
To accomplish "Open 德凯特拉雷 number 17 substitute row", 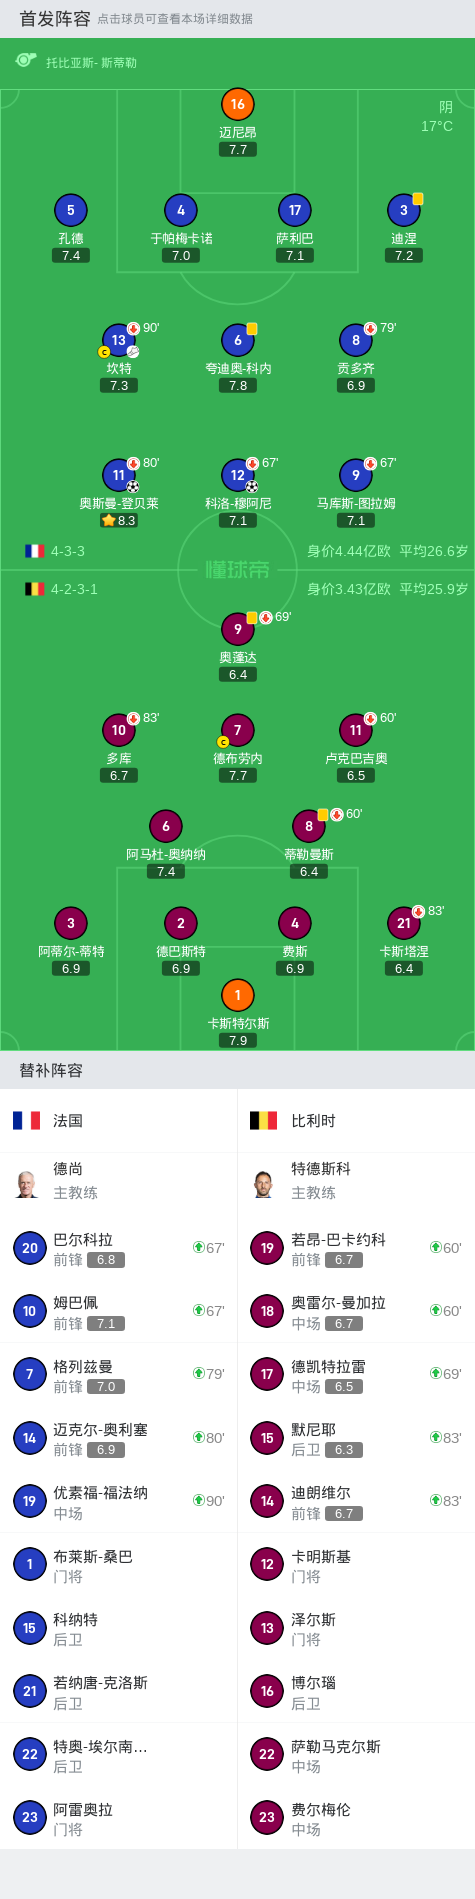I will pos(356,1374).
